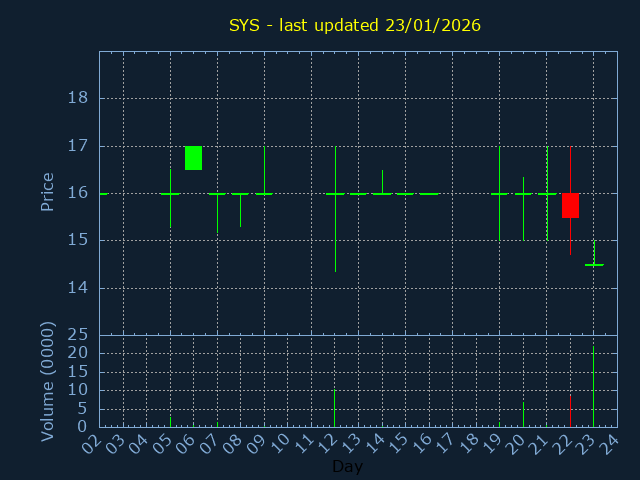Click the red volume bar on day 22

pos(570,410)
